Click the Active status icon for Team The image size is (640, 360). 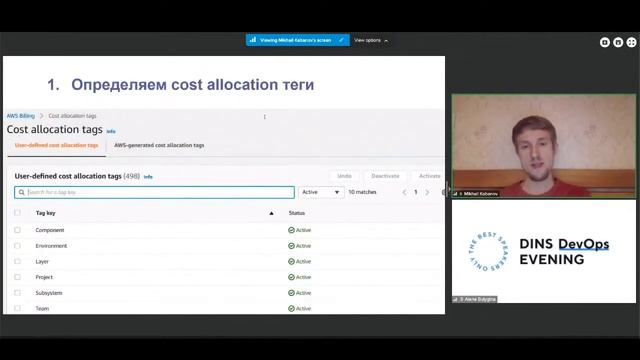(291, 309)
